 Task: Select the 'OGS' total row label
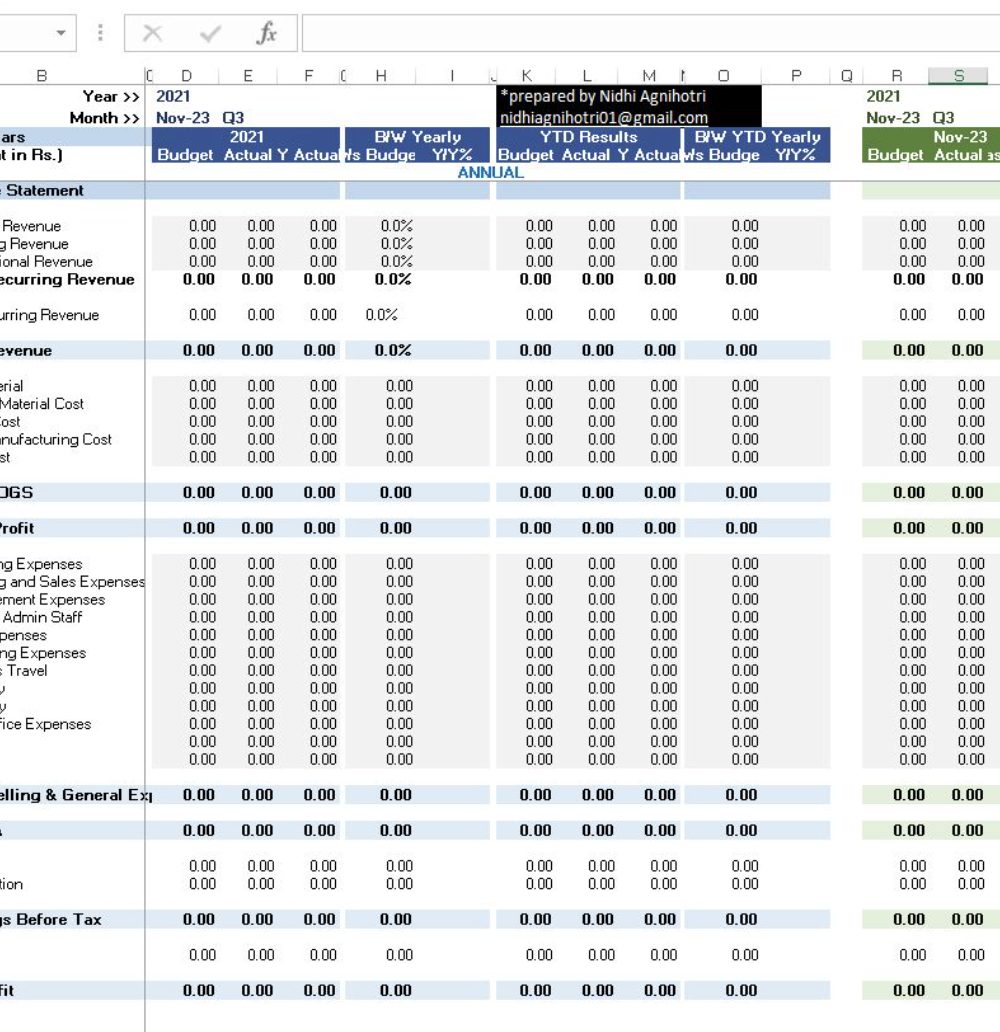coord(16,492)
